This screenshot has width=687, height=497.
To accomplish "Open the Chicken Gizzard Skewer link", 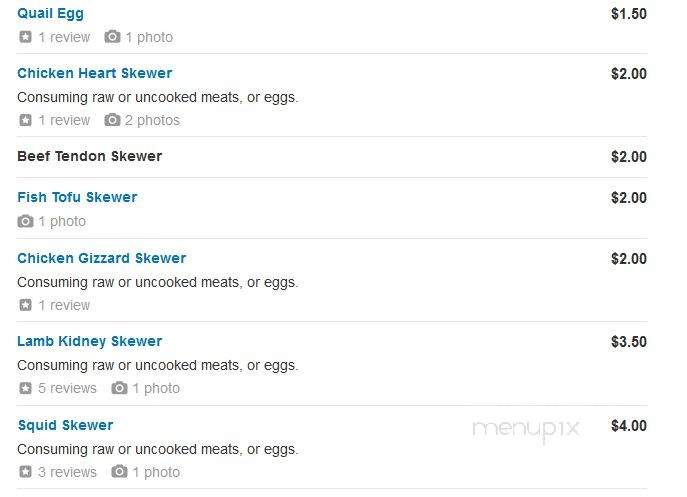I will pyautogui.click(x=102, y=258).
